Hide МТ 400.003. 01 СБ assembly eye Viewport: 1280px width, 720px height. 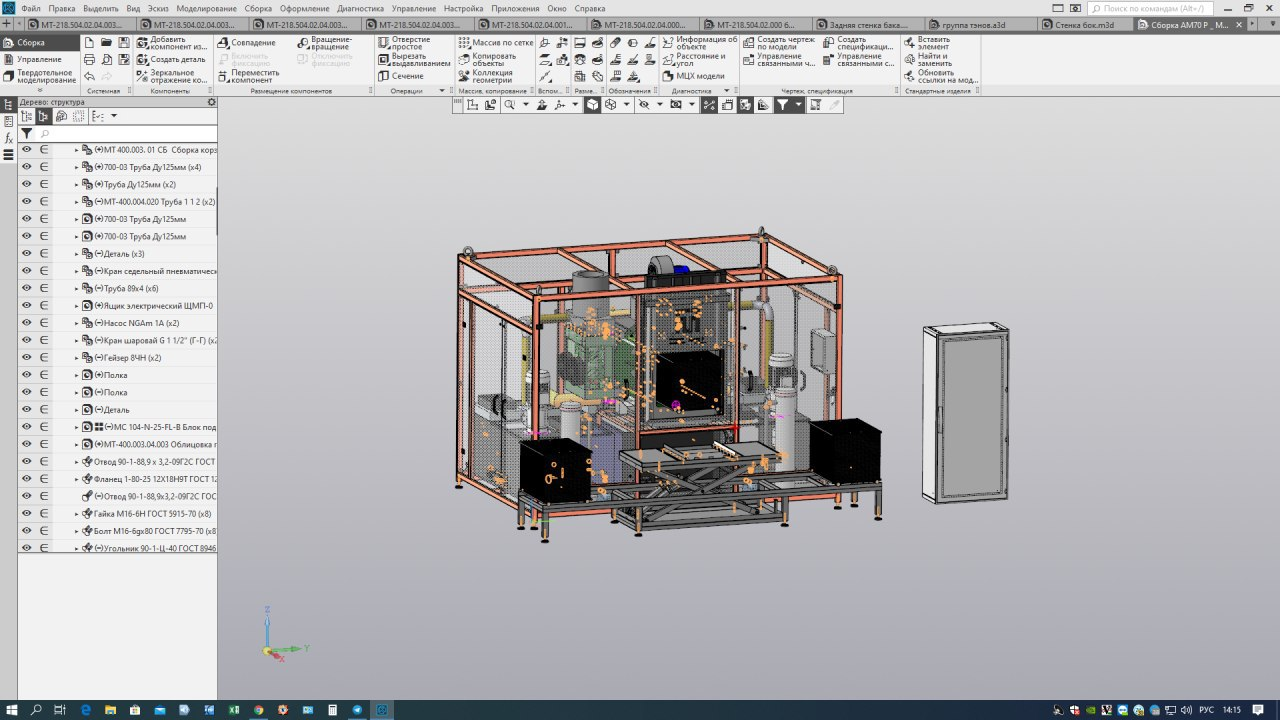[27, 149]
